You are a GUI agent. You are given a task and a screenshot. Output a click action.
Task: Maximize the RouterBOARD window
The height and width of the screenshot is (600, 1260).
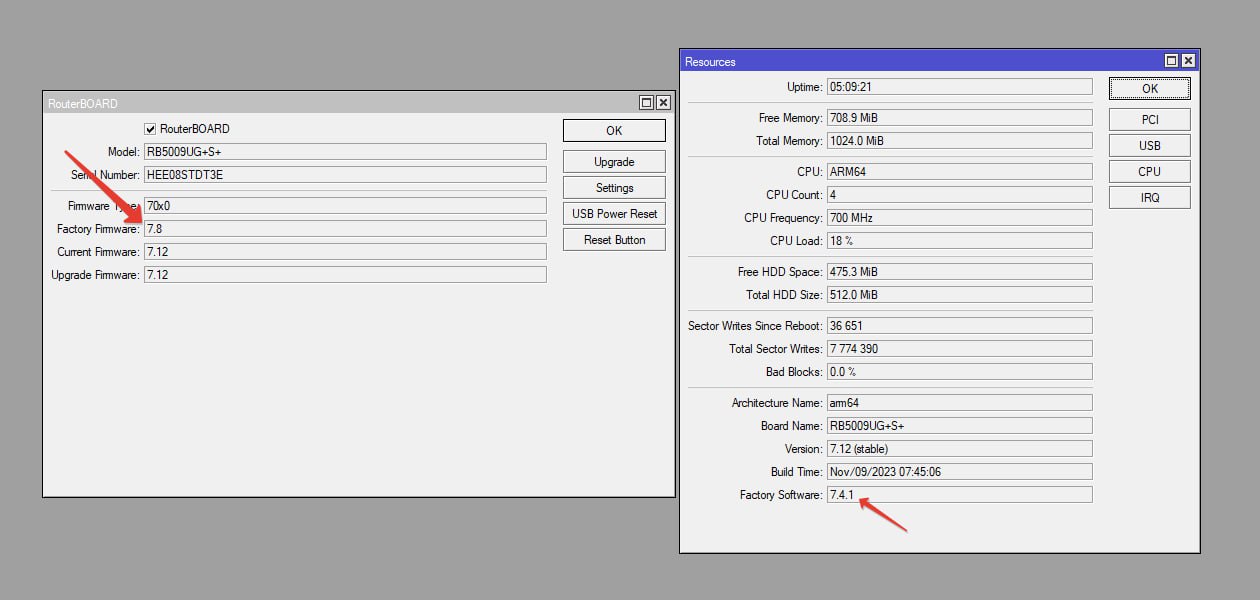coord(647,103)
